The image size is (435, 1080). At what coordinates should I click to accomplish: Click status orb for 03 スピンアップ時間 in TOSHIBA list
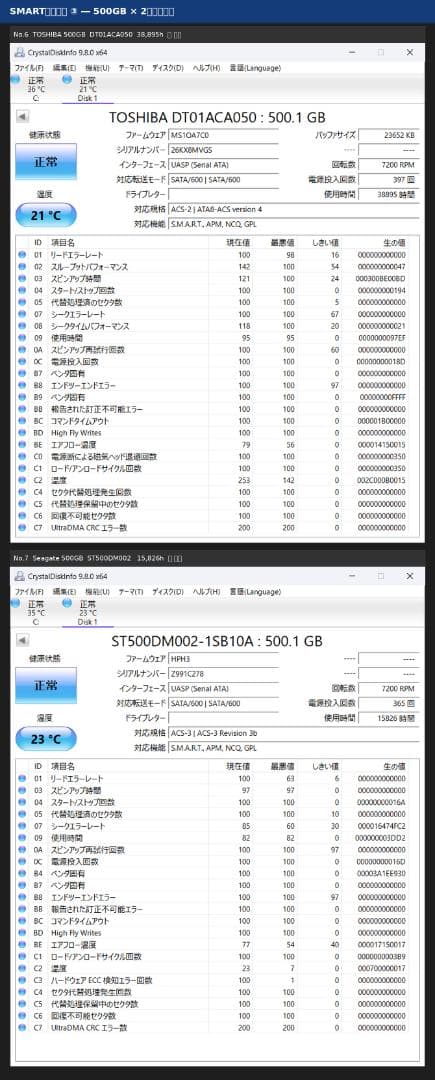pyautogui.click(x=22, y=278)
